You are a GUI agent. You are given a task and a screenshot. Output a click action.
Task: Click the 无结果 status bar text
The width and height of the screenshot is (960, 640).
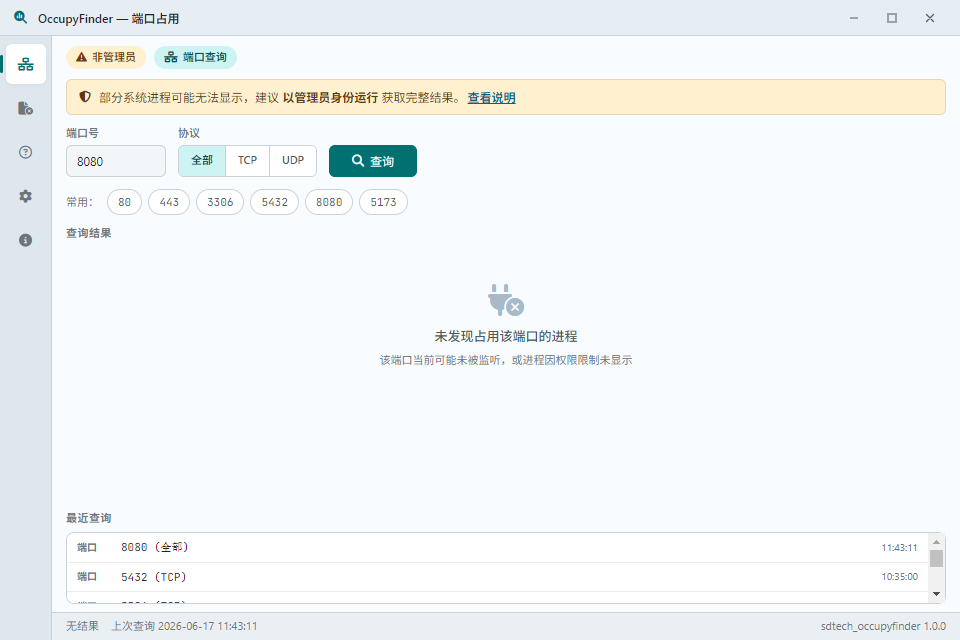click(x=82, y=626)
